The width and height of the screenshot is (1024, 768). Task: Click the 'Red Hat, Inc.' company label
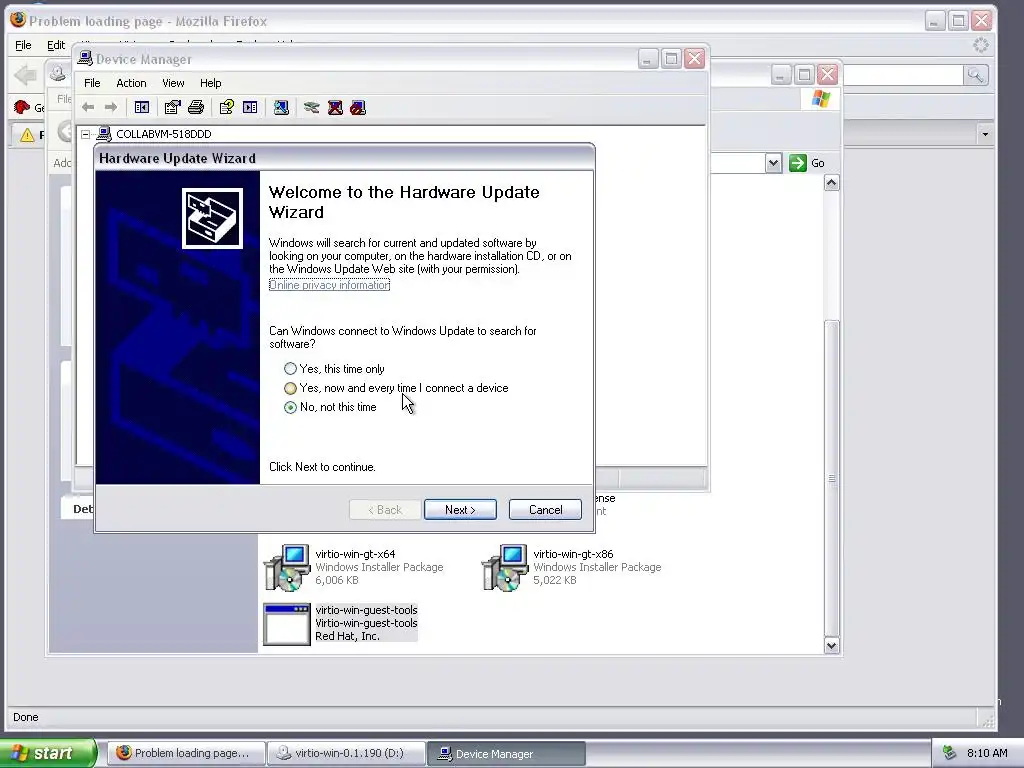click(x=347, y=636)
